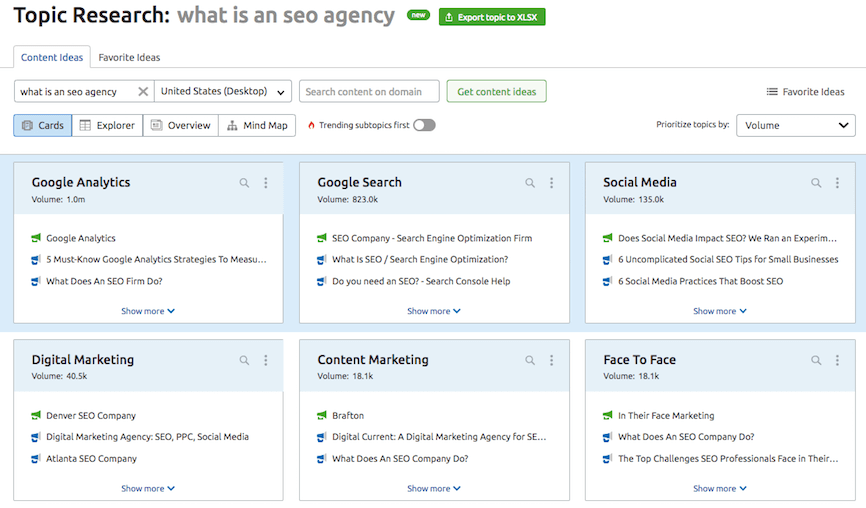Click the megaphone icon beside Do you need an SEO?
The image size is (866, 508).
322,281
